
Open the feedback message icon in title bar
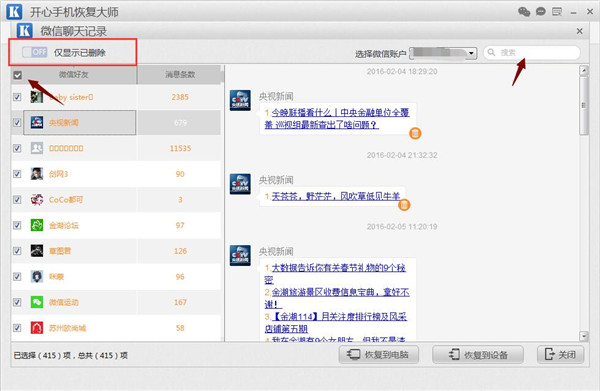[557, 12]
